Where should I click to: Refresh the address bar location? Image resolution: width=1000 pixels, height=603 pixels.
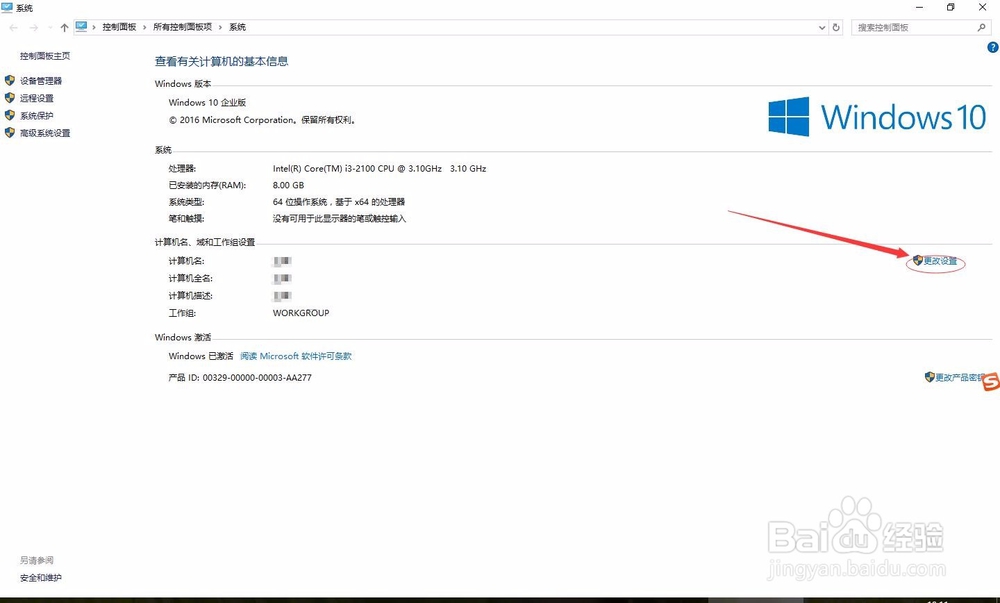(x=836, y=27)
